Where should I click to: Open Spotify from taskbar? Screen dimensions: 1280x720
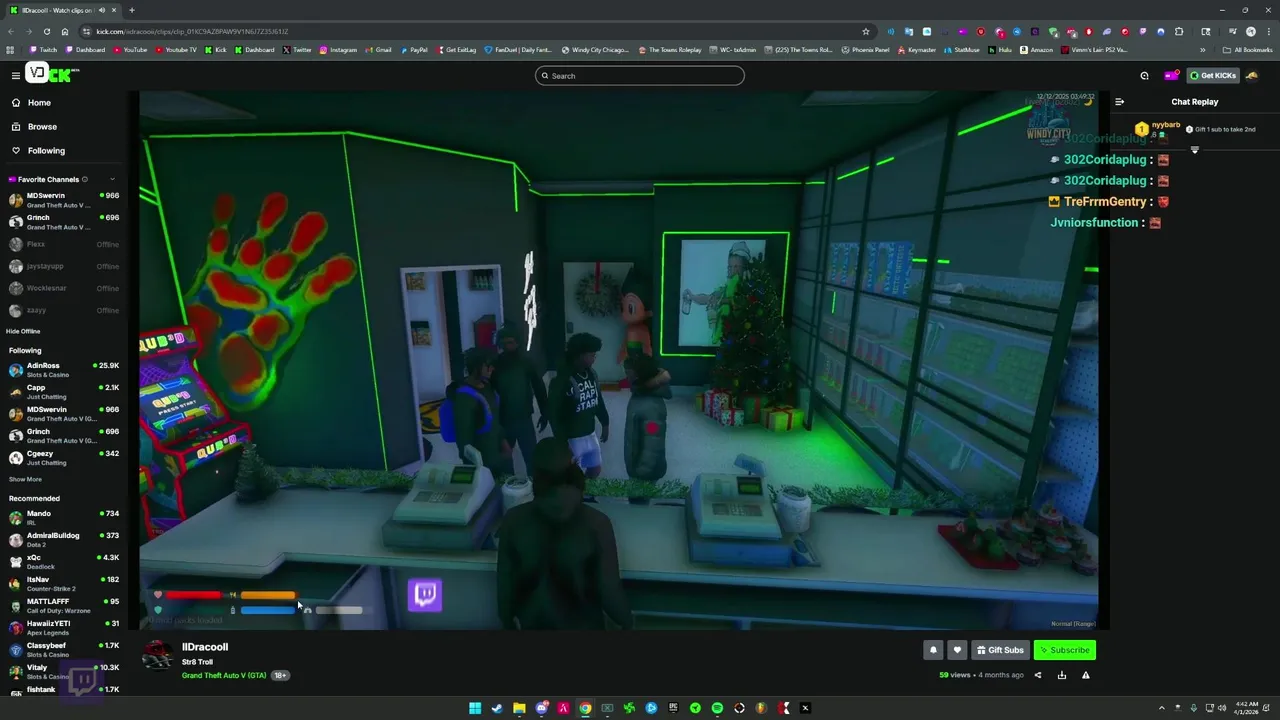(x=717, y=708)
